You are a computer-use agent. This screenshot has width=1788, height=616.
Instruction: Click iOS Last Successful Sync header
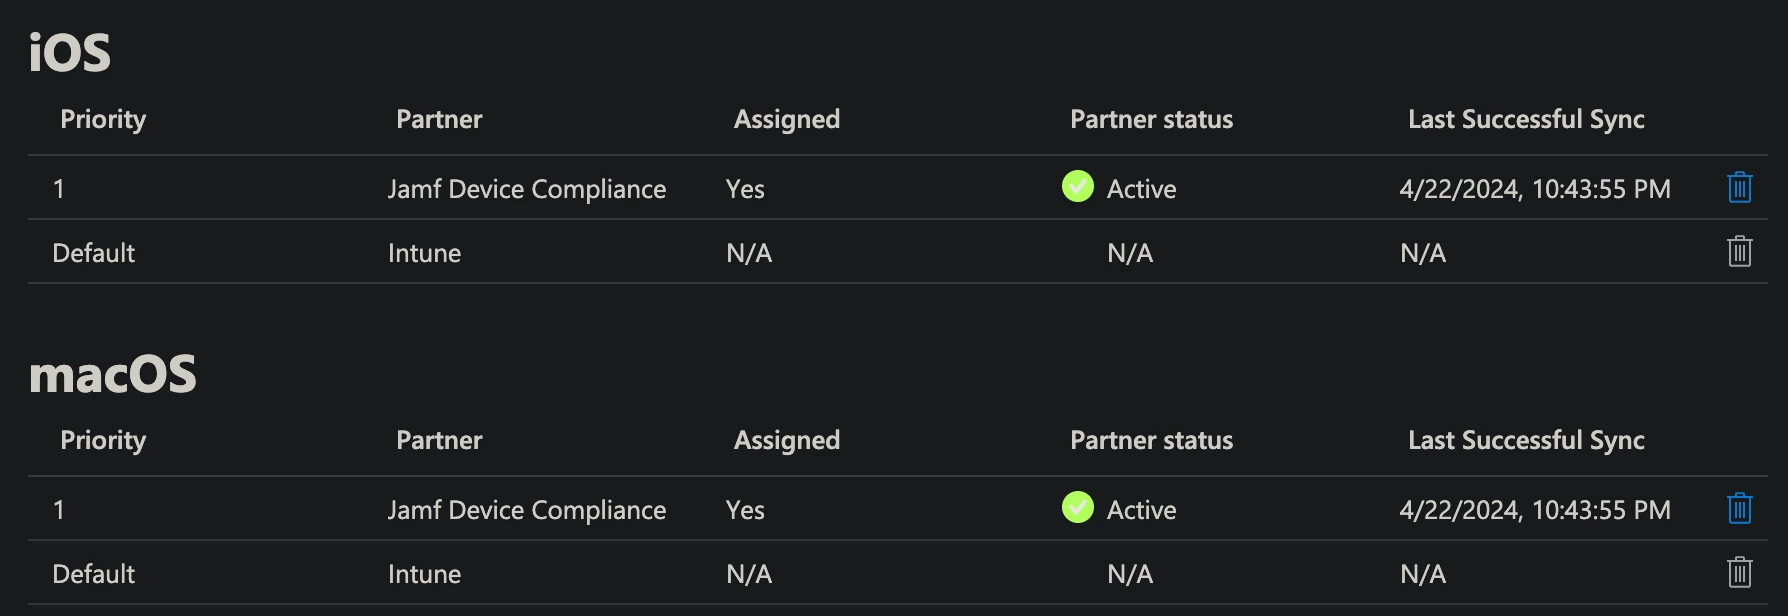point(1526,120)
